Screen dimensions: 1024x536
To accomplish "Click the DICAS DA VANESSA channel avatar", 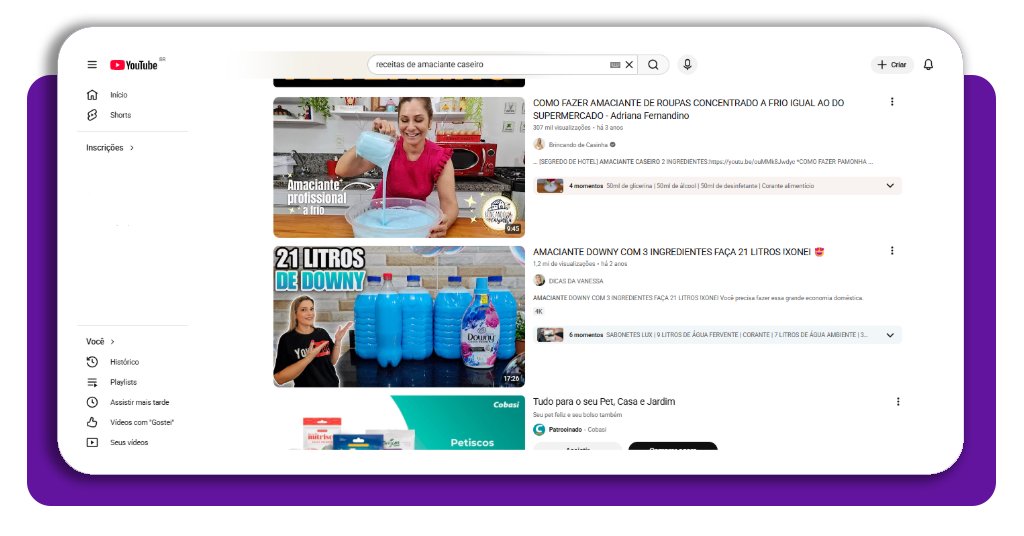I will [539, 280].
